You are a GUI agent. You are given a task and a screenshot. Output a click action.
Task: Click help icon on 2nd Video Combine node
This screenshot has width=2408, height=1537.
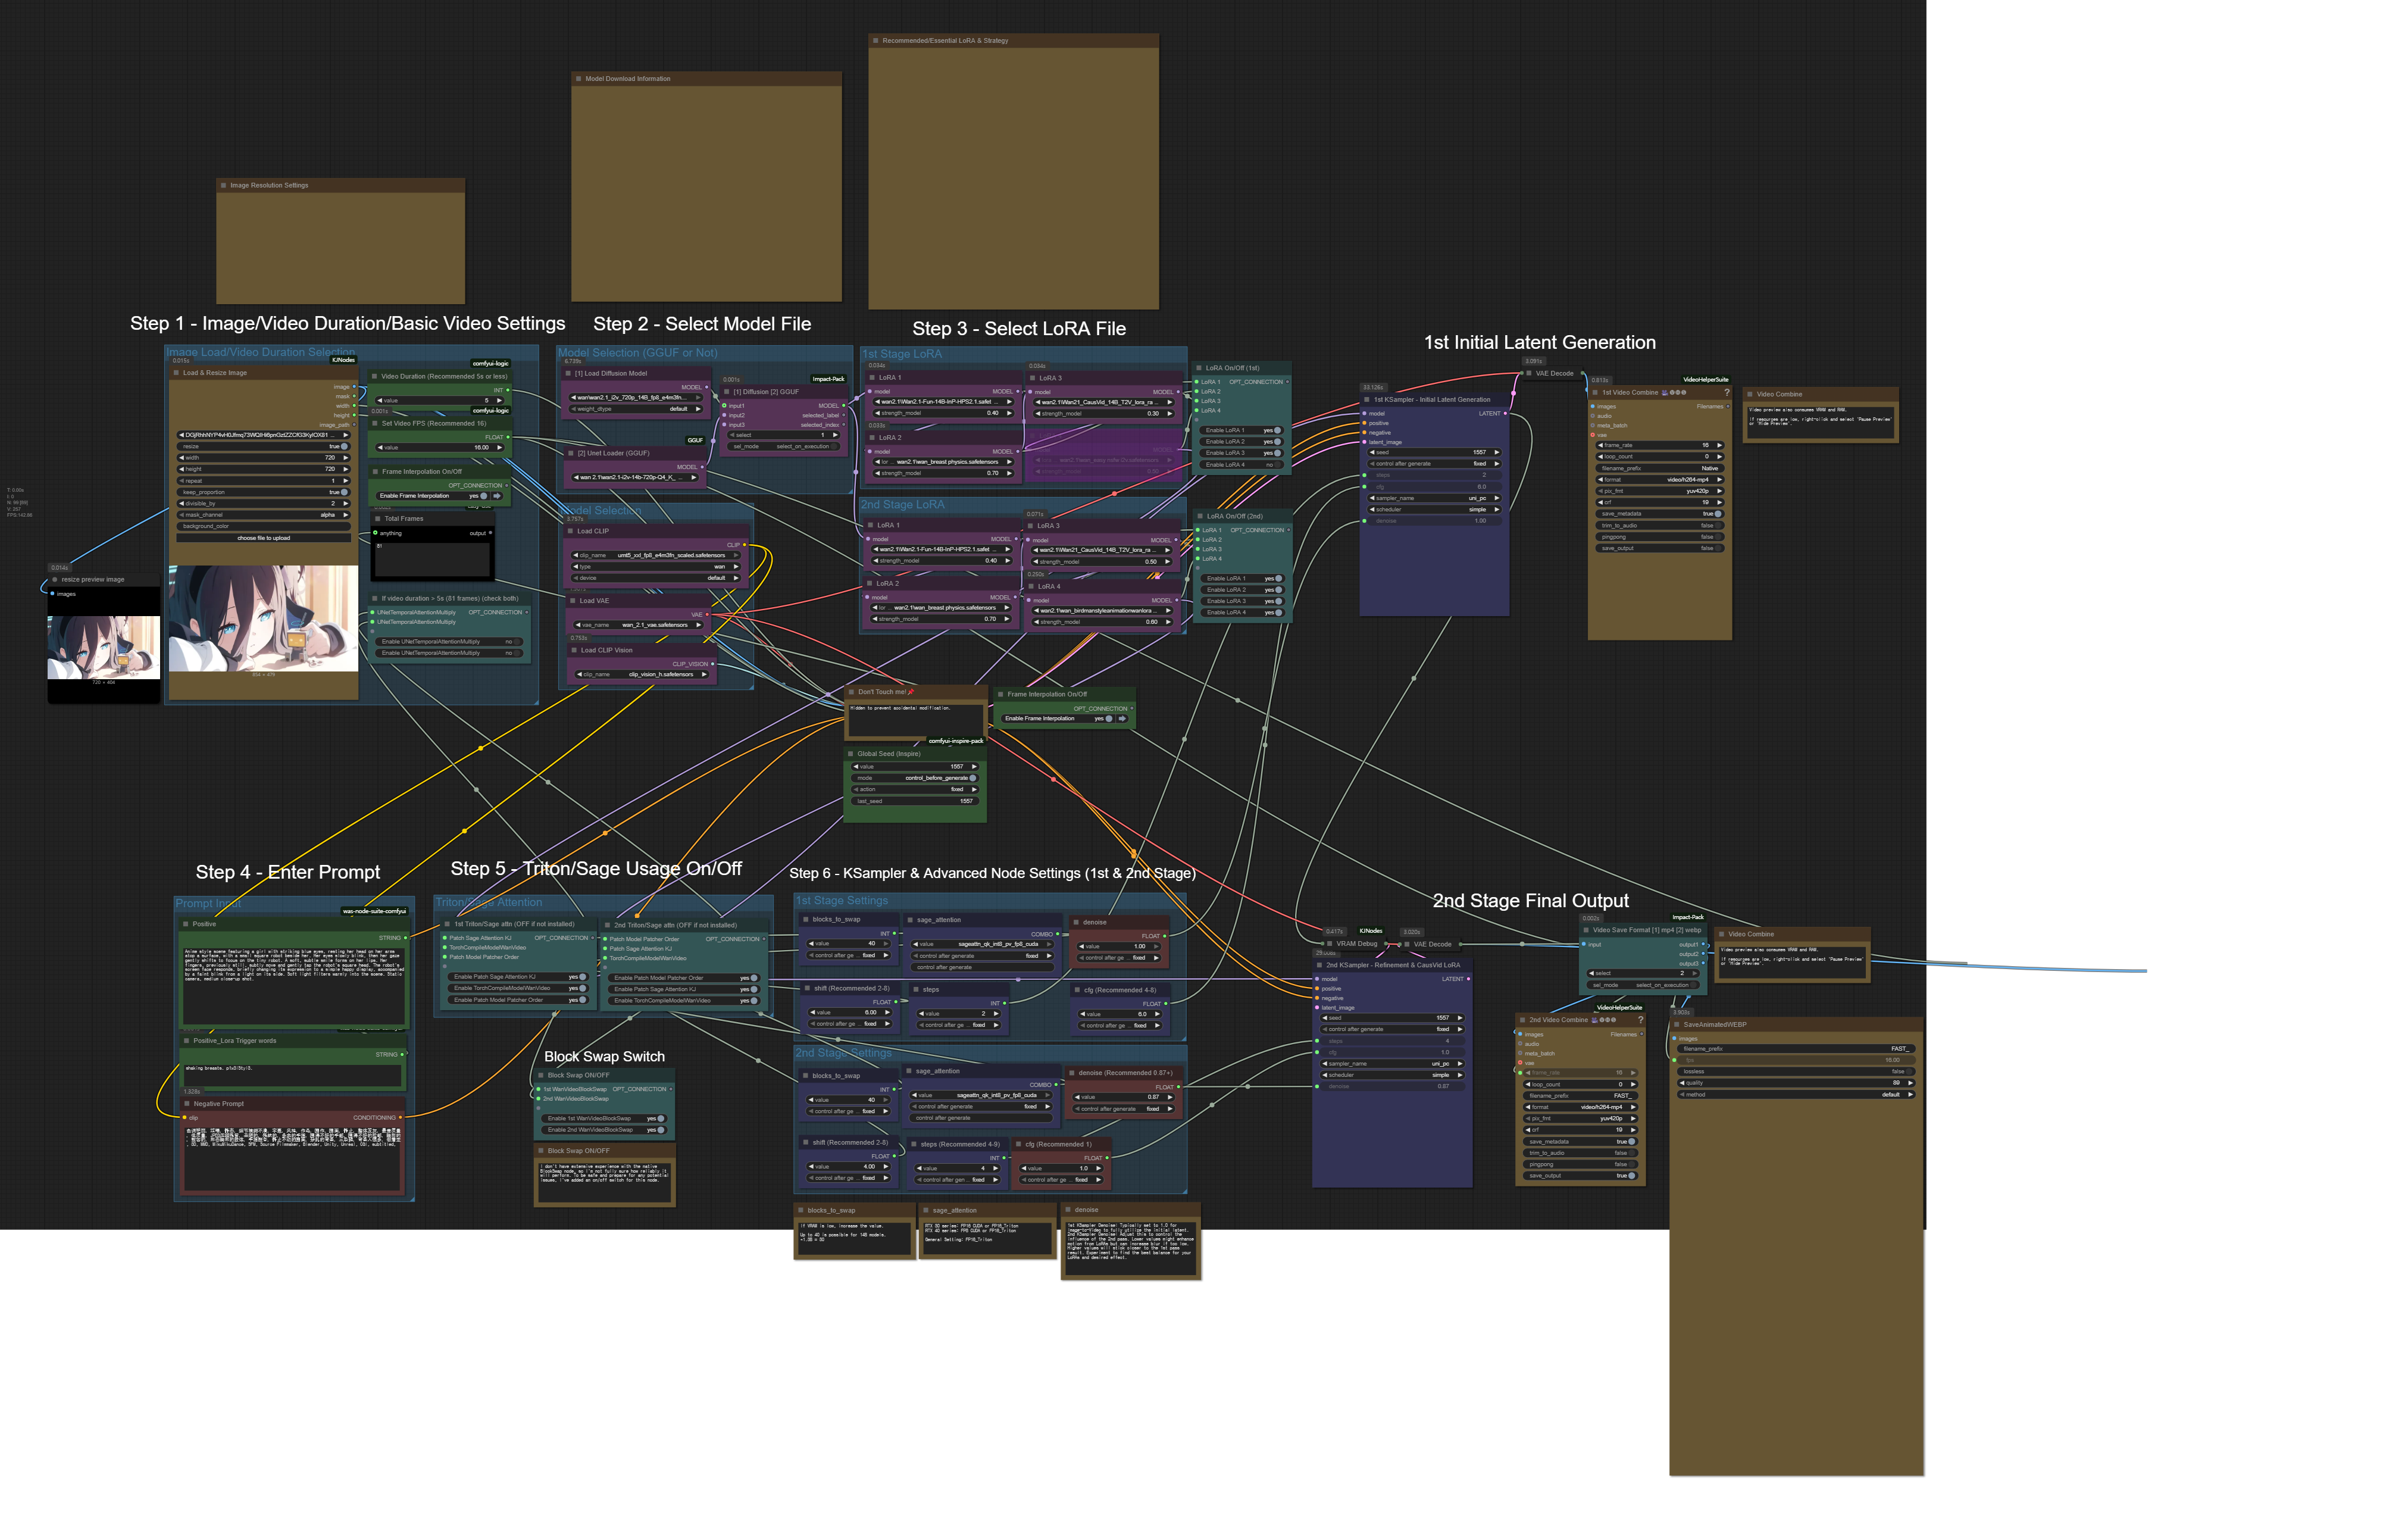coord(1640,1020)
